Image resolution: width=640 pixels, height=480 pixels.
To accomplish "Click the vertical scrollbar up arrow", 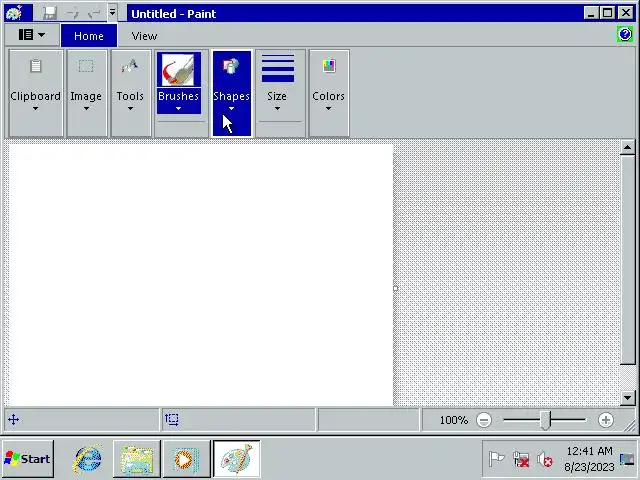I will [x=627, y=147].
